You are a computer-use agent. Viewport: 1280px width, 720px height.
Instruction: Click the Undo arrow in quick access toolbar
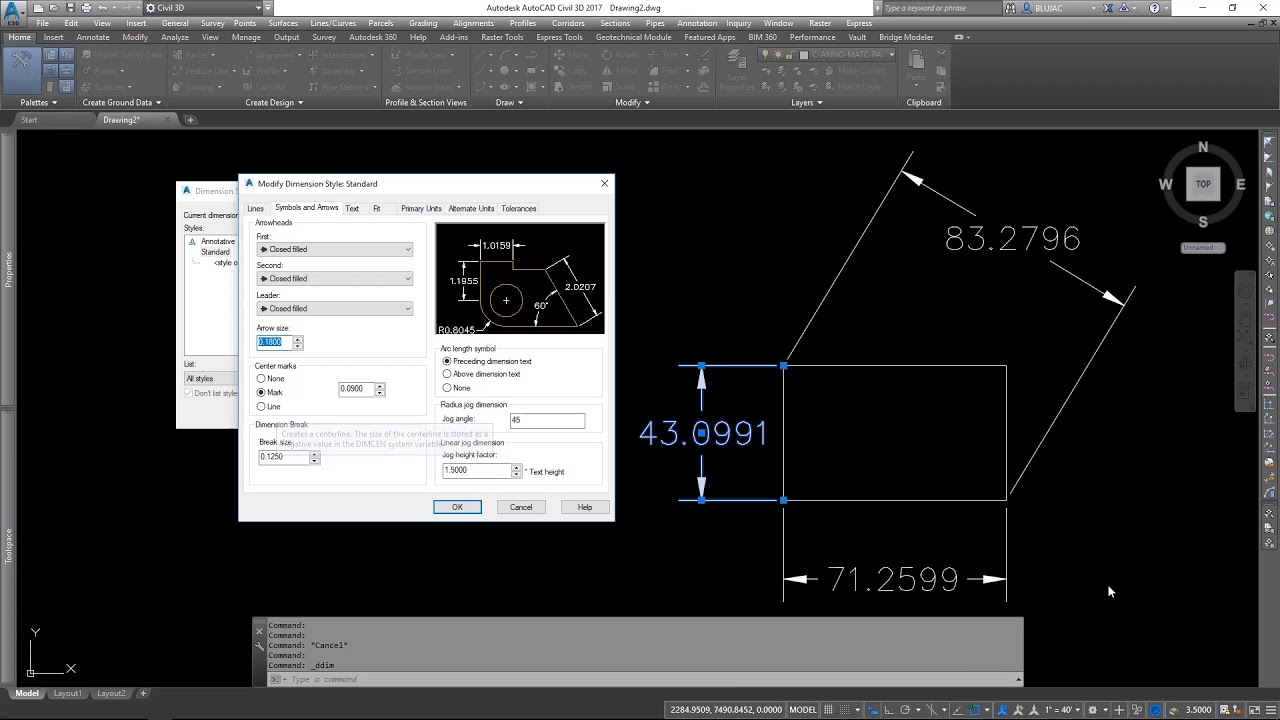(102, 8)
